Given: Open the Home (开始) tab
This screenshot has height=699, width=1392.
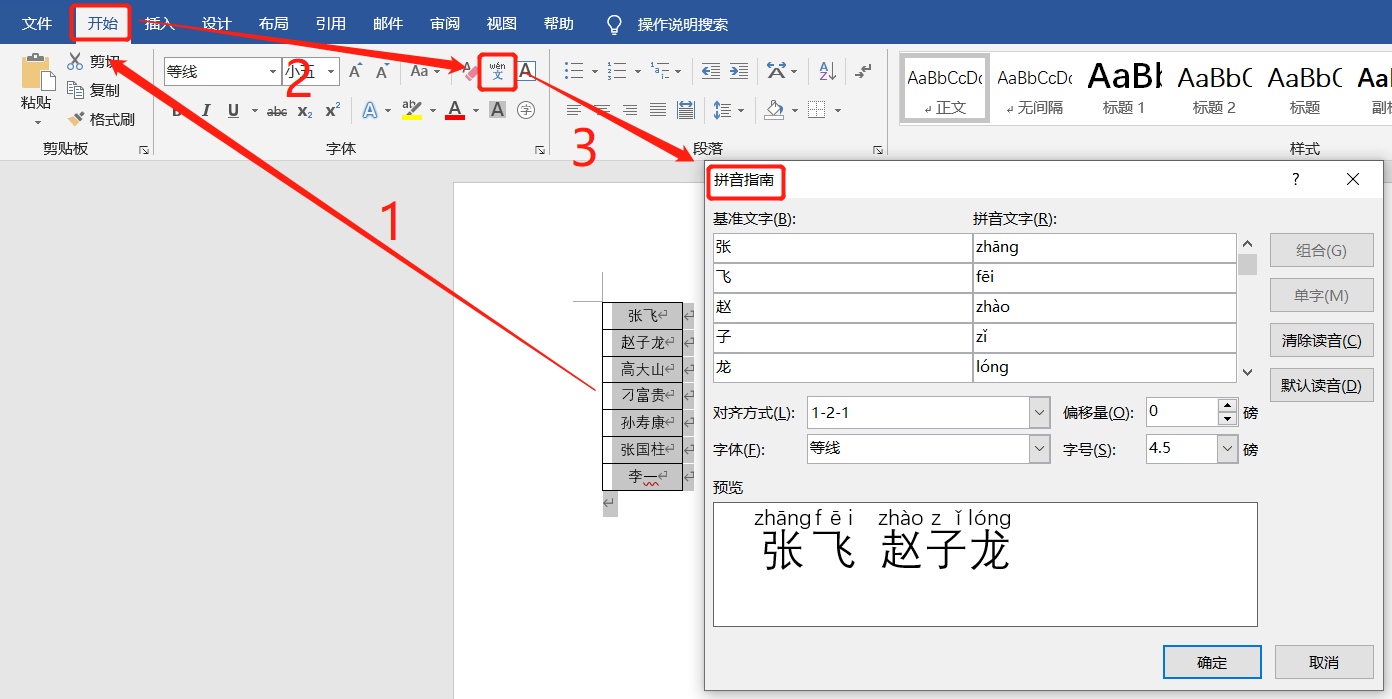Looking at the screenshot, I should tap(102, 23).
